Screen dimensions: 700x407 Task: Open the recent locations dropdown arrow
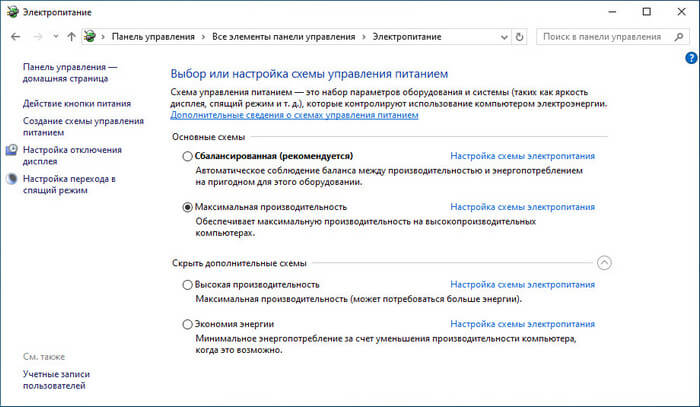(55, 37)
